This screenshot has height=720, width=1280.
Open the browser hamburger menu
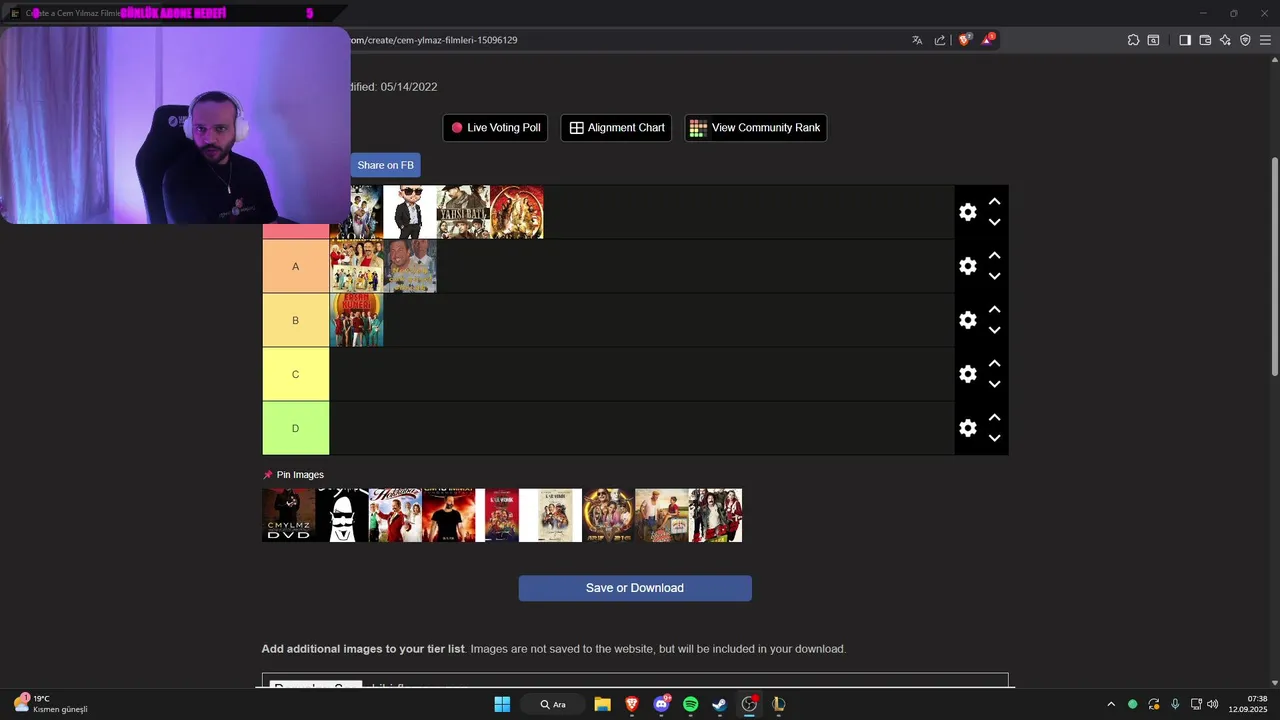click(x=1266, y=40)
